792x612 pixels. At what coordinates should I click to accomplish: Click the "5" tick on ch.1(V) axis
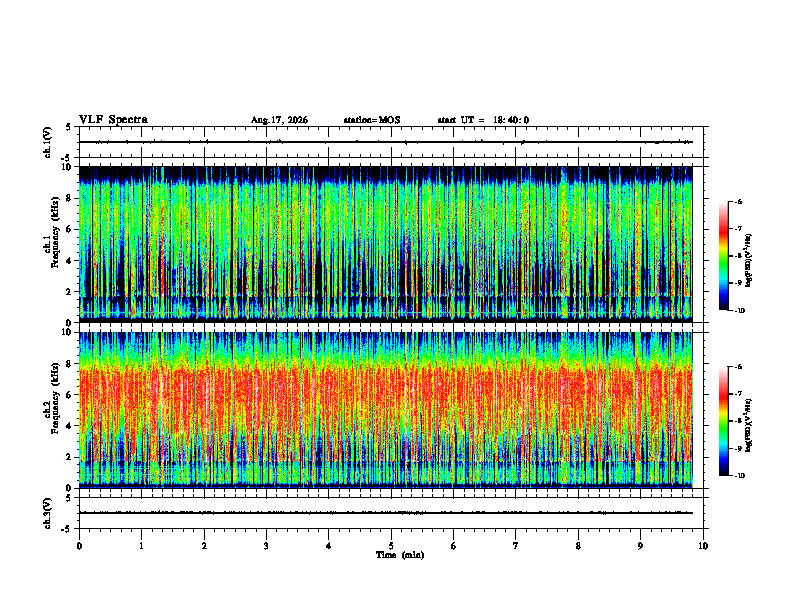tap(69, 127)
